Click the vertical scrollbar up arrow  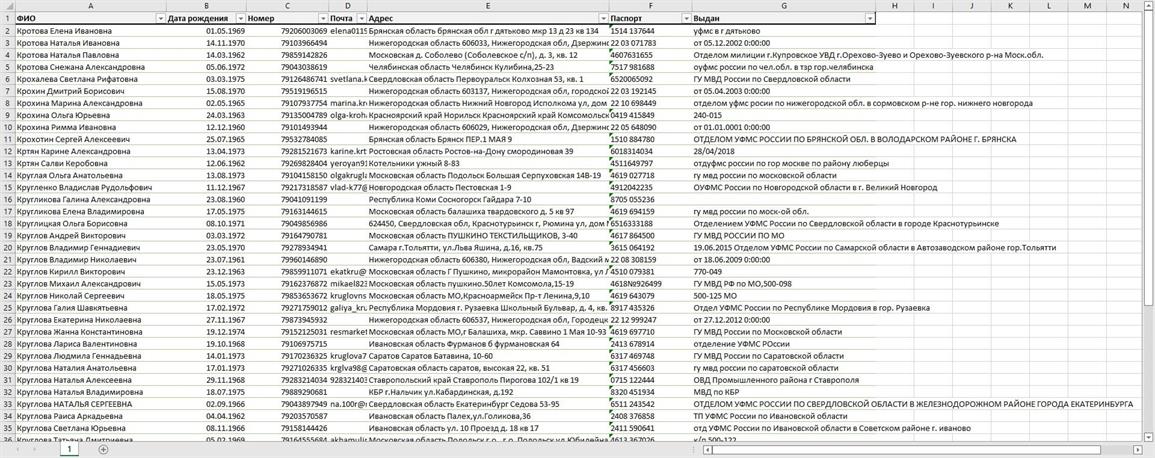1149,5
